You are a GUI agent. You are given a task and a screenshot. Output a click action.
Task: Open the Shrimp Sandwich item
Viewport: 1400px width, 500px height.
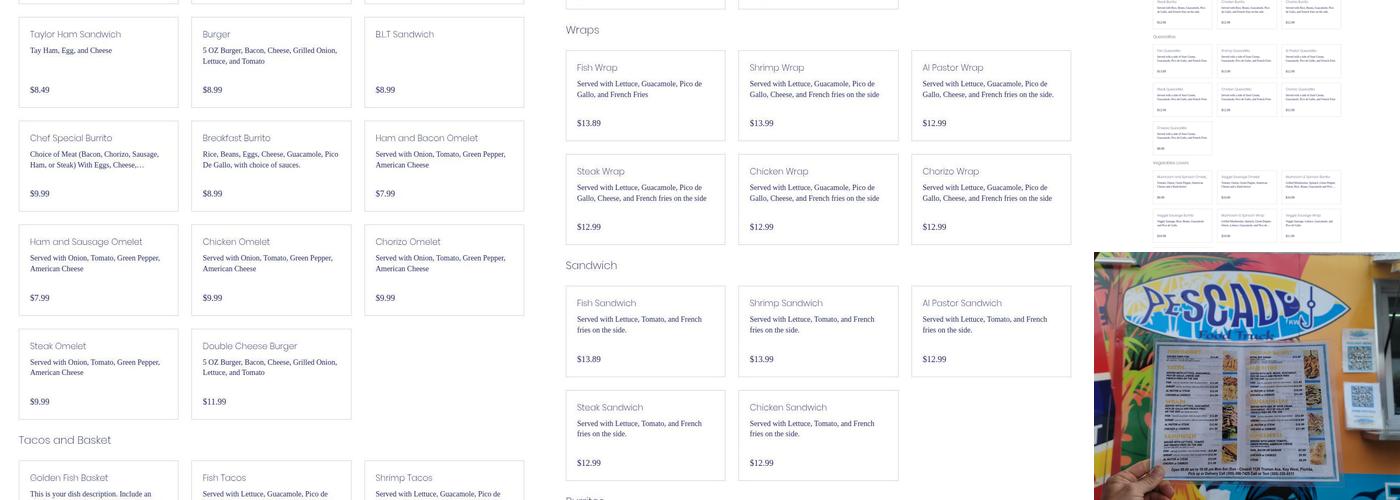818,331
